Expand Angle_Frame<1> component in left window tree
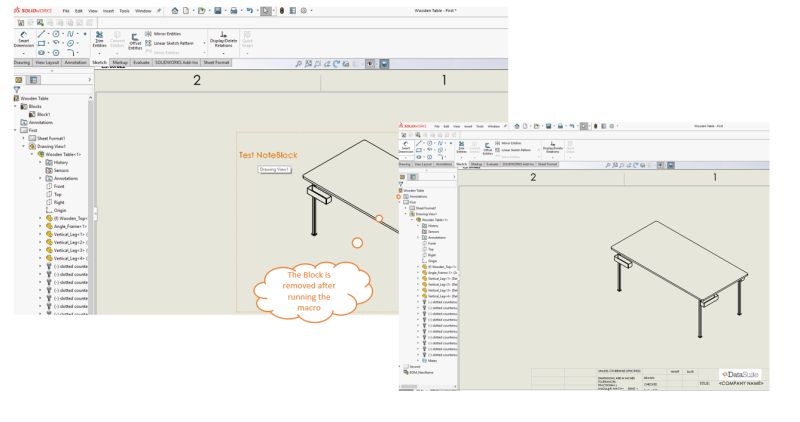Viewport: 800px width, 422px height. click(x=40, y=226)
